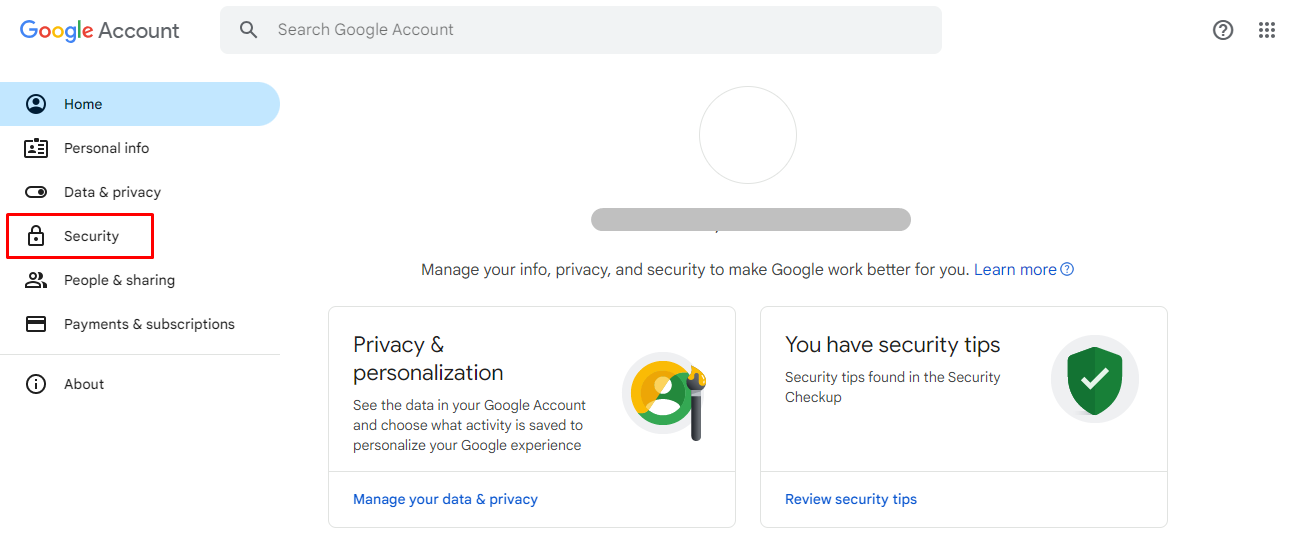
Task: Click the Home profile icon in sidebar
Action: click(x=36, y=104)
